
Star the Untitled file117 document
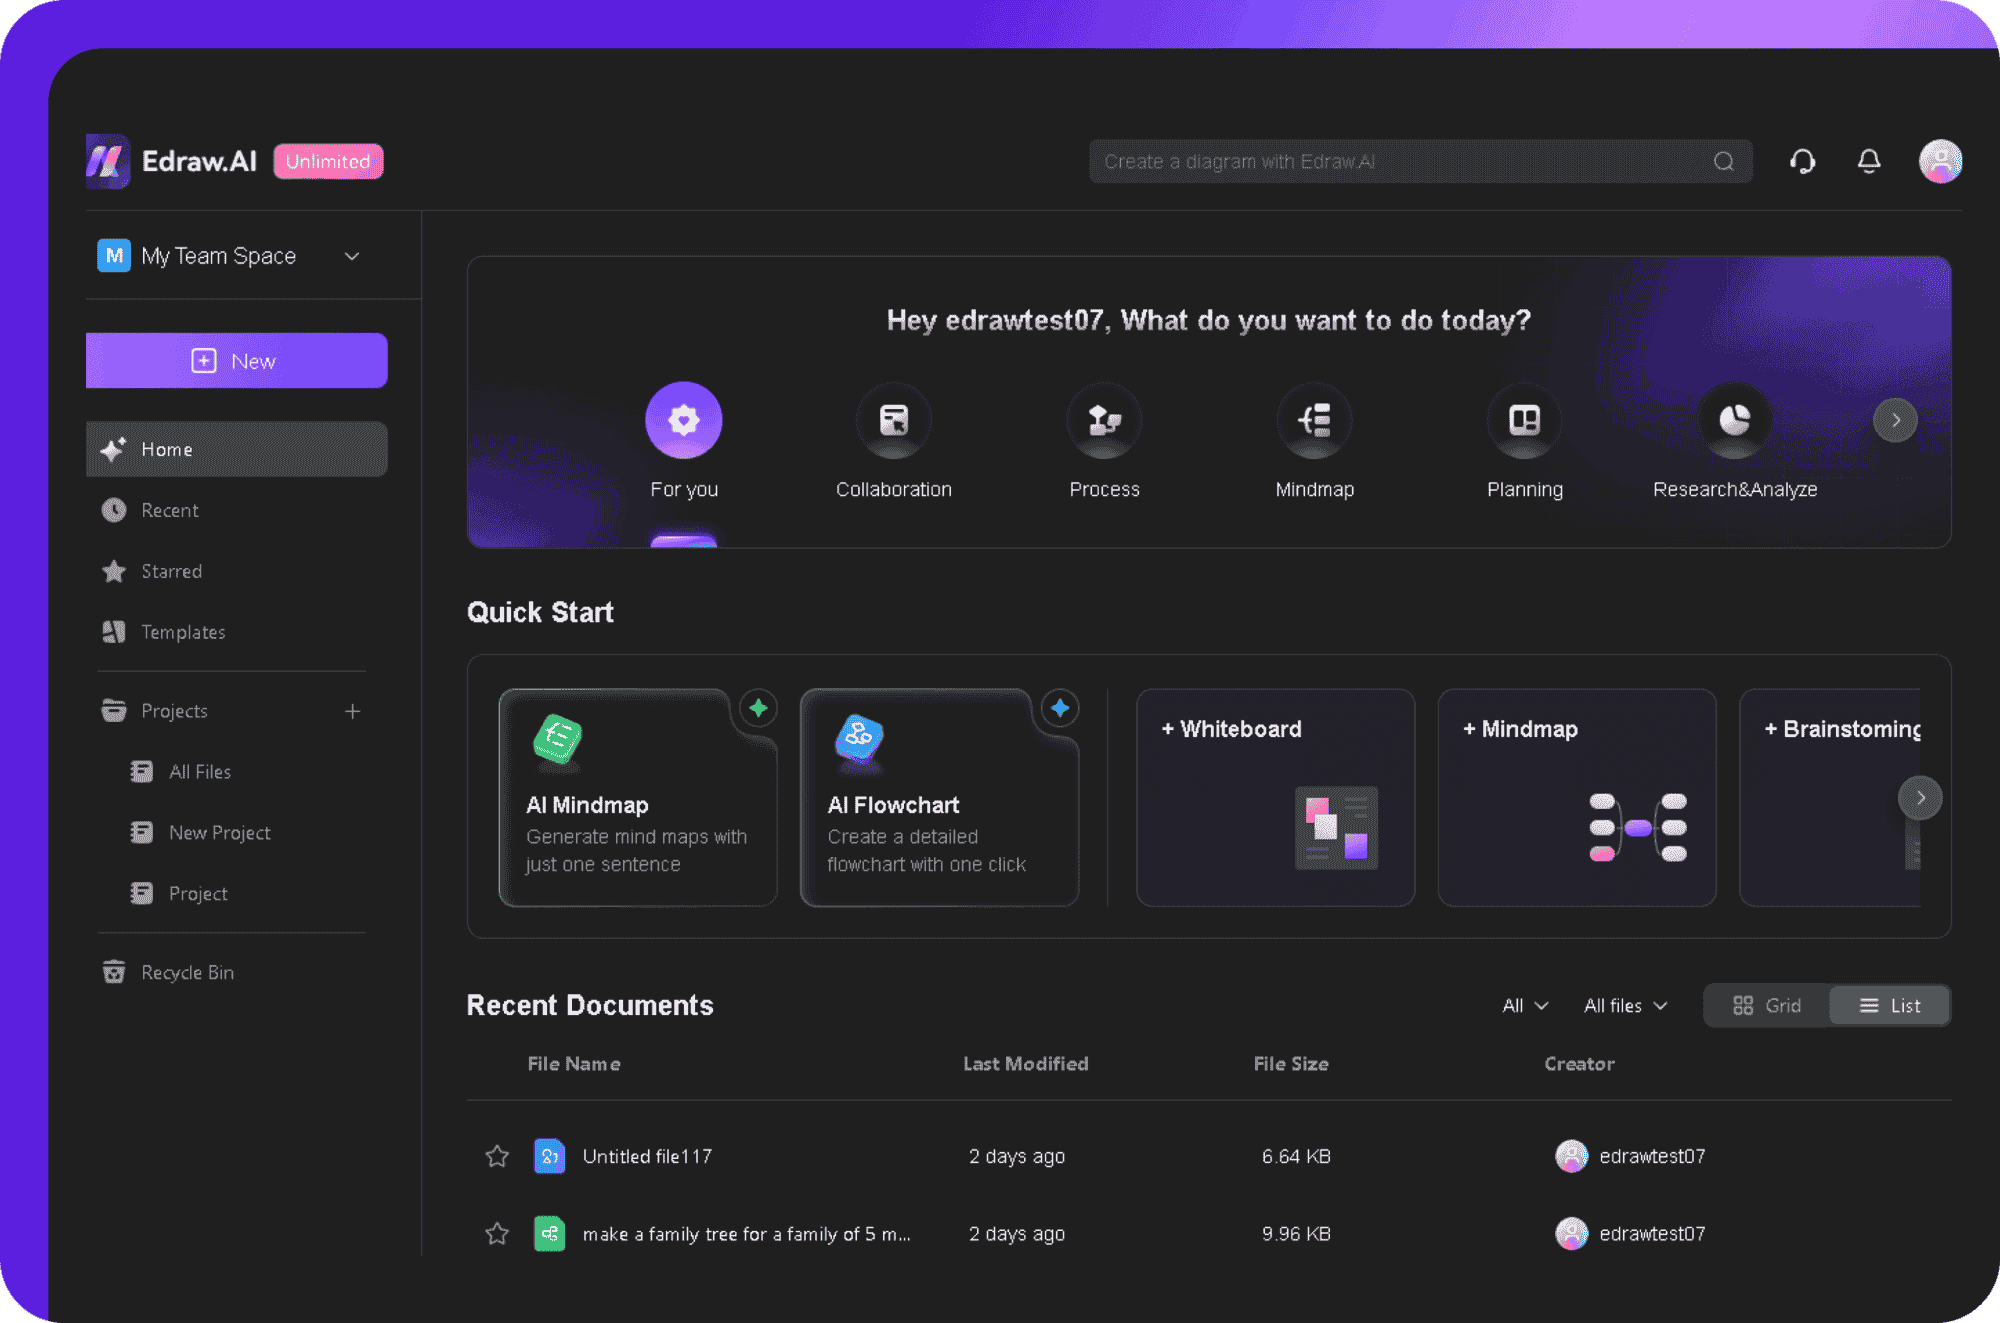(x=497, y=1156)
